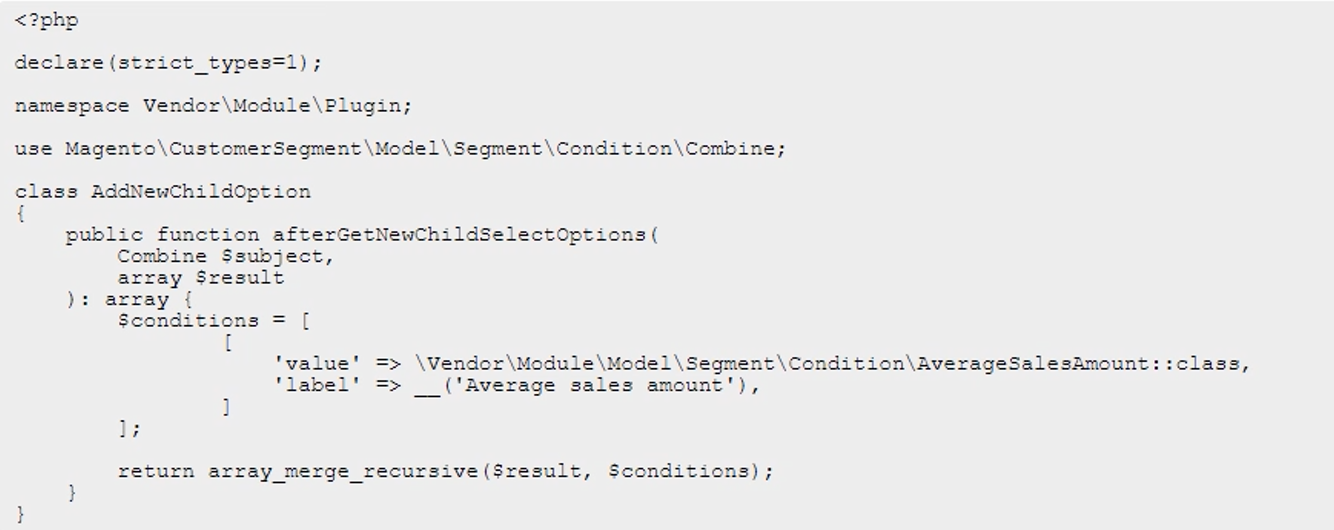Click the Combine $subject parameter
The image size is (1334, 530).
225,256
